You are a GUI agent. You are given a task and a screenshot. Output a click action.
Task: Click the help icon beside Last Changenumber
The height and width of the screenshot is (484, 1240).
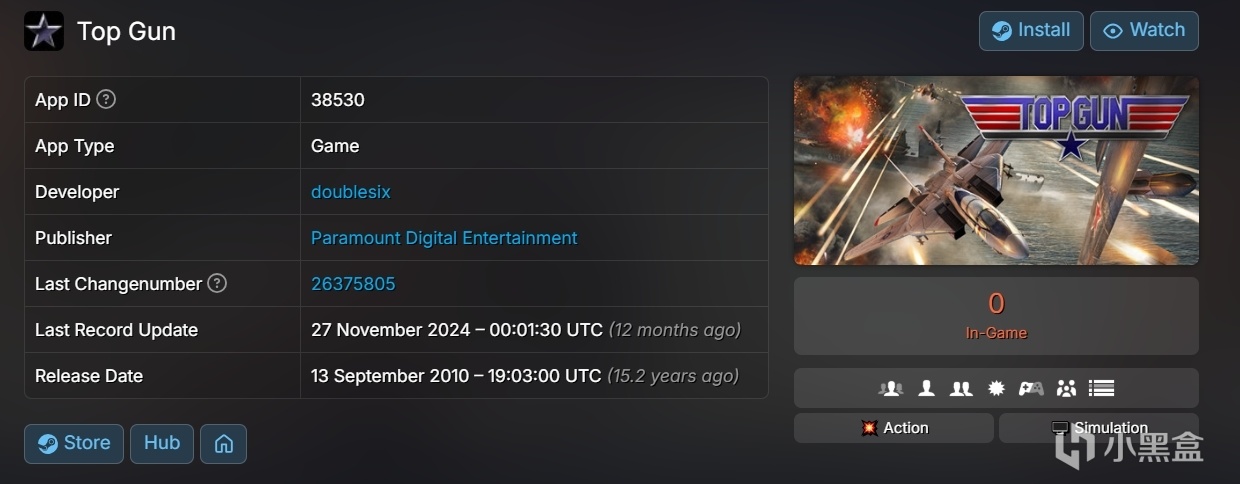coord(217,283)
